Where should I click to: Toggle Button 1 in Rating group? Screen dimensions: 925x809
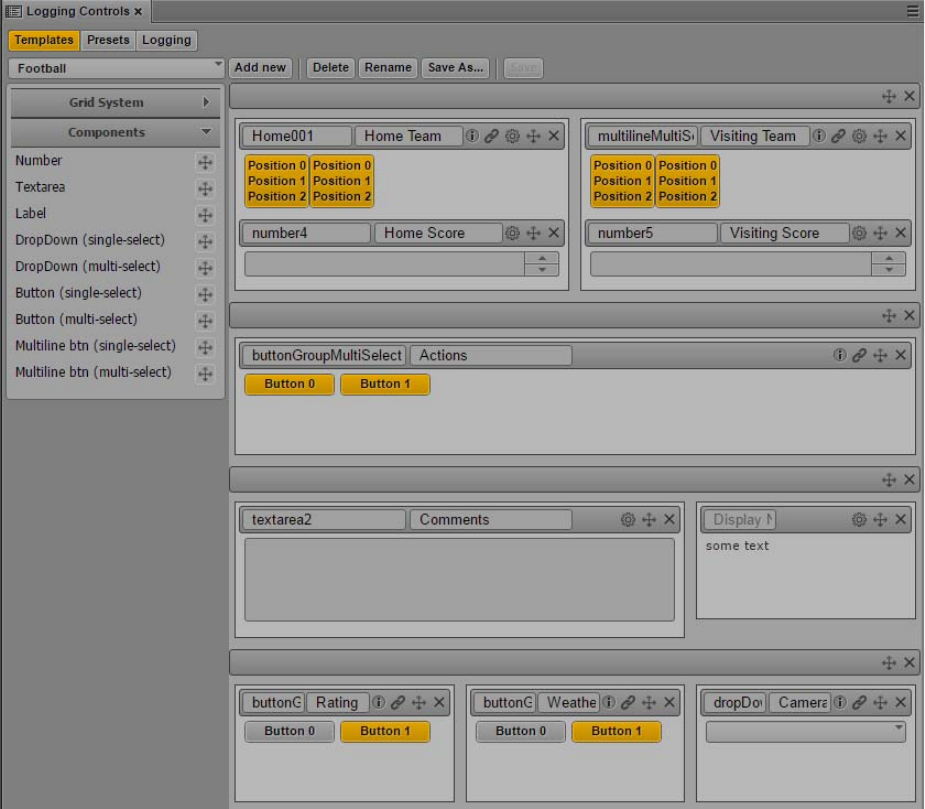point(385,731)
